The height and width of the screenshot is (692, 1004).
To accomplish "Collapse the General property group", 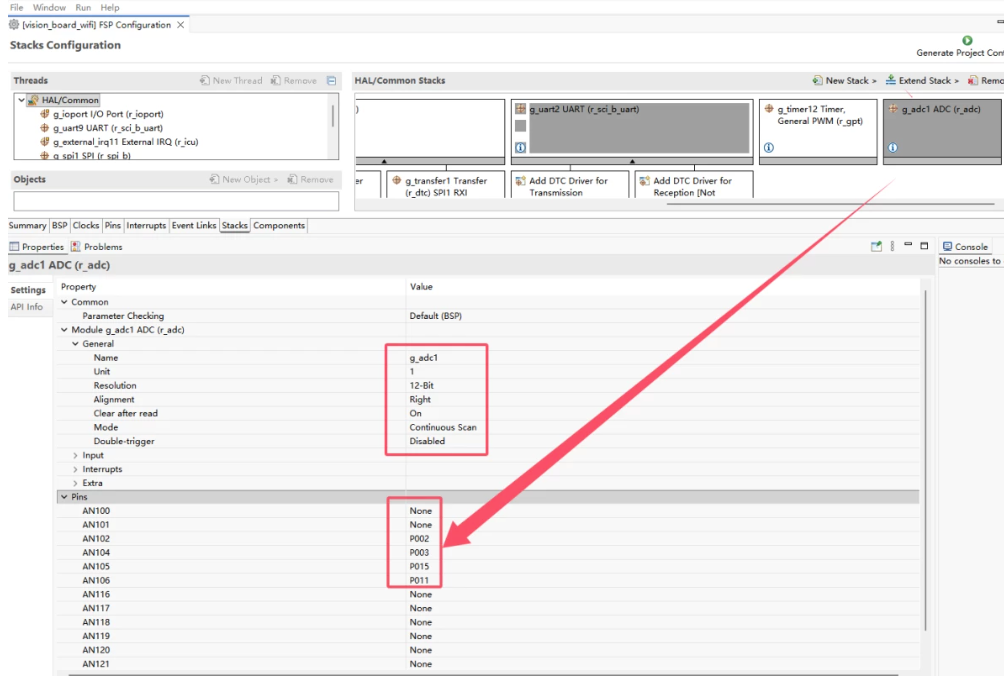I will coord(76,344).
